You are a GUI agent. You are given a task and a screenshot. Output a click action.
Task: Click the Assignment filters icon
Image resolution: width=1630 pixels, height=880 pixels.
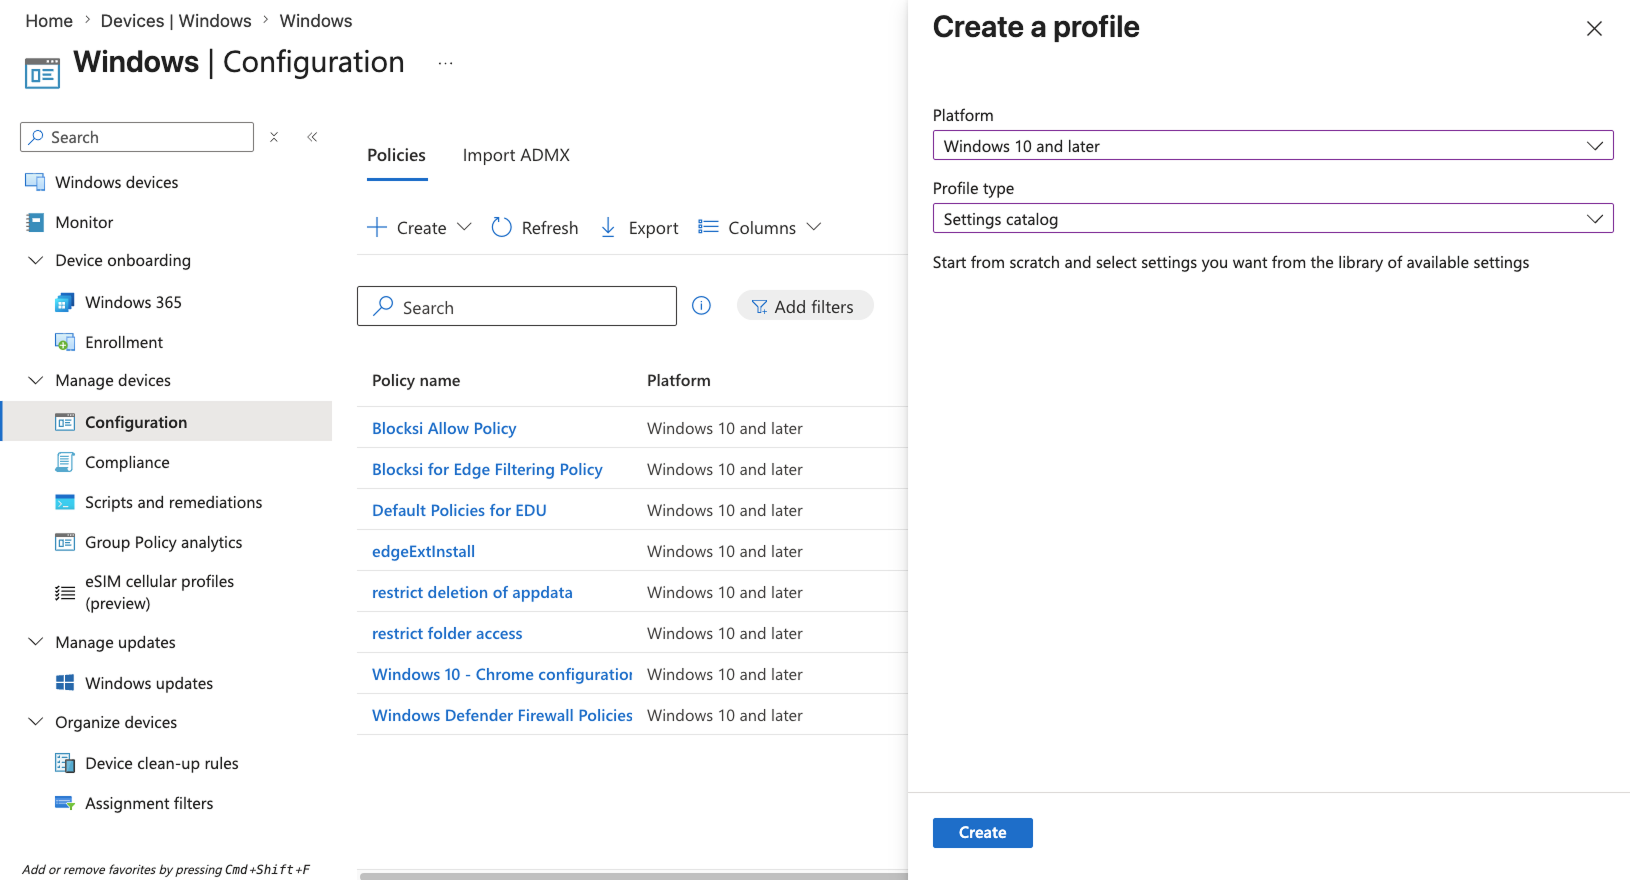tap(65, 803)
